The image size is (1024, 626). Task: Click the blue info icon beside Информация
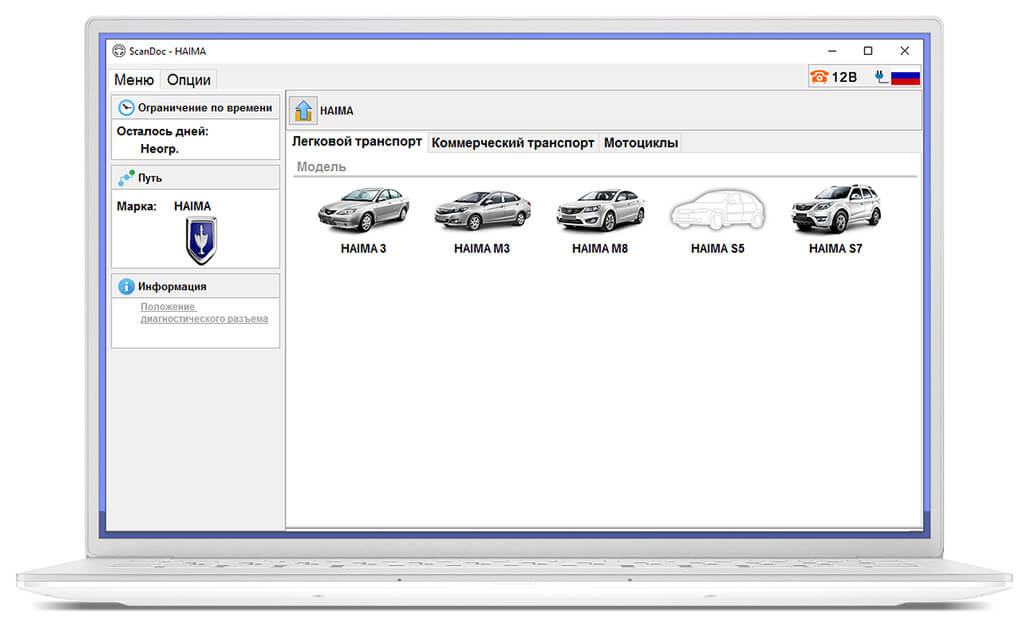126,286
